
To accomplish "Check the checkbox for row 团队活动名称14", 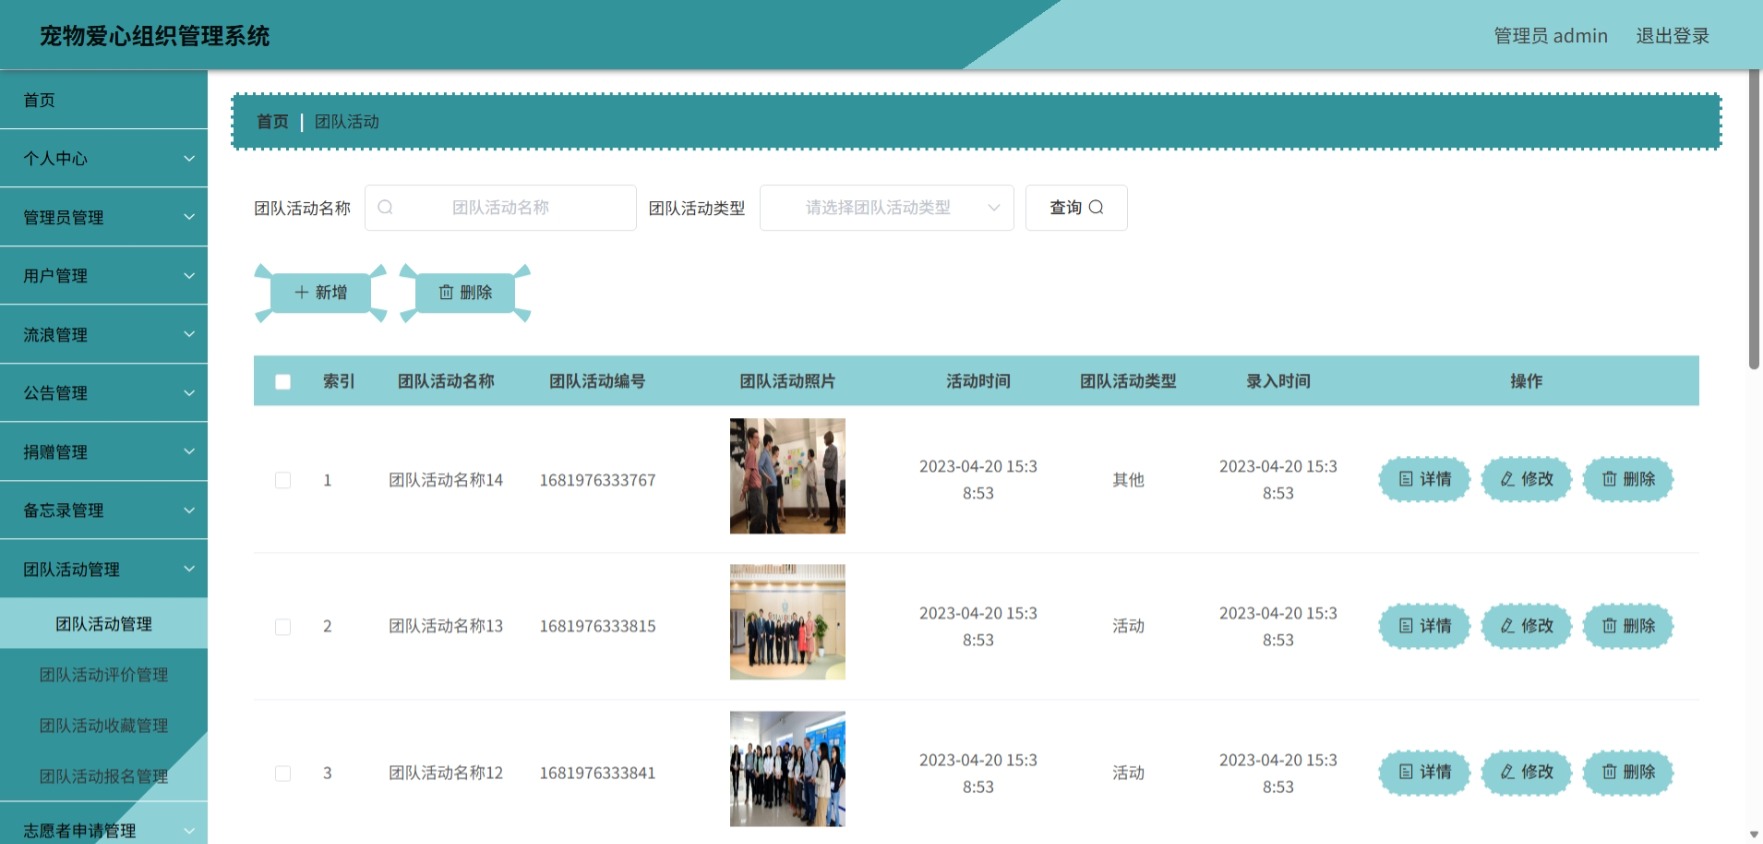I will 283,480.
